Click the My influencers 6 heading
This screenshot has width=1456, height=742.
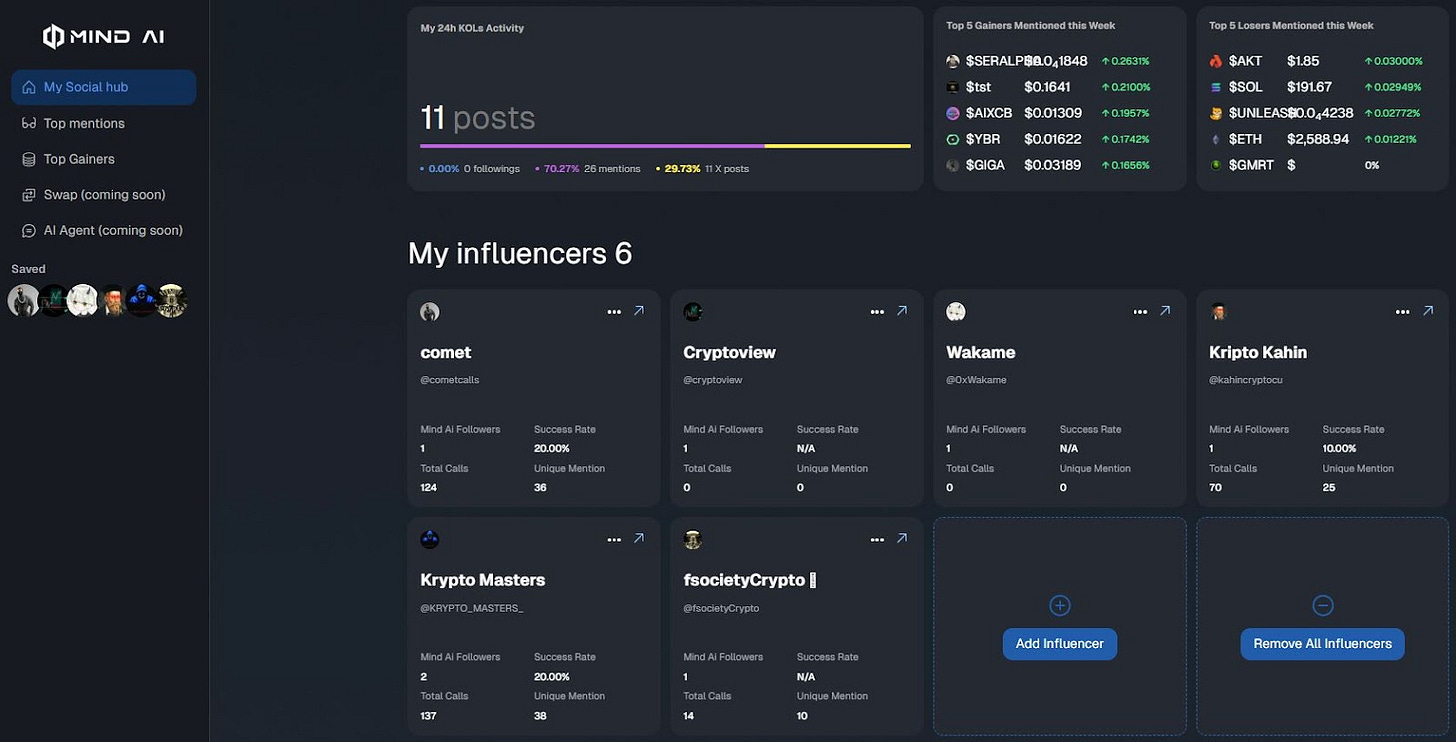click(x=520, y=254)
